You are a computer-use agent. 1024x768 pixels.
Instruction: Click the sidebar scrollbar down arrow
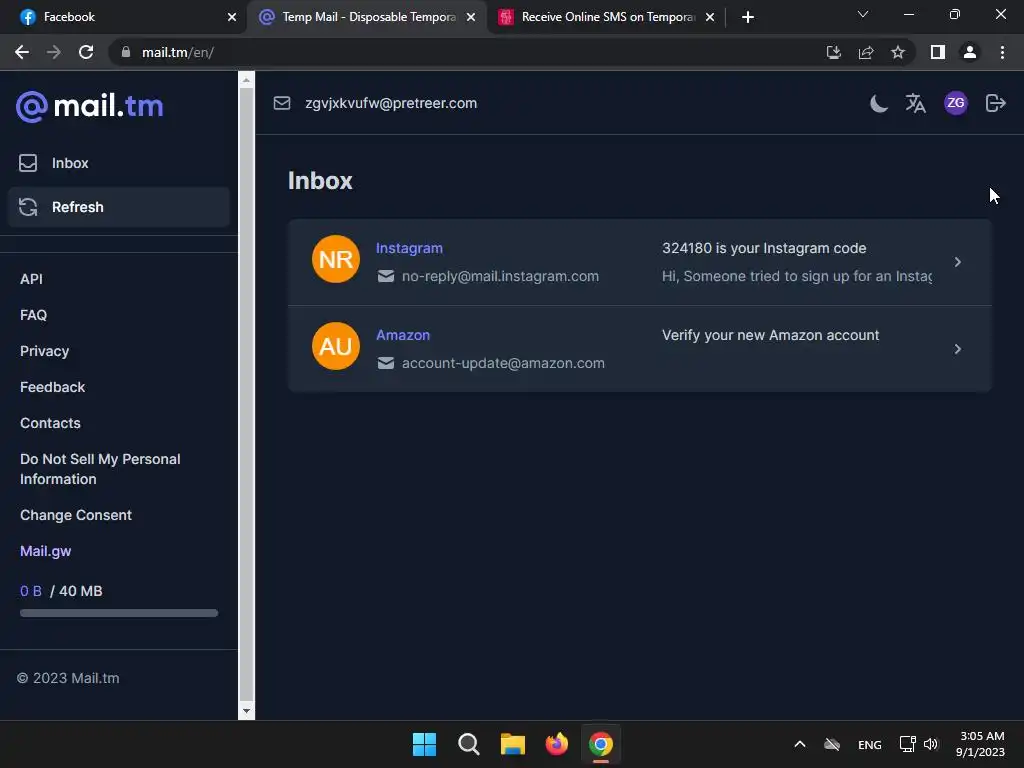point(246,711)
